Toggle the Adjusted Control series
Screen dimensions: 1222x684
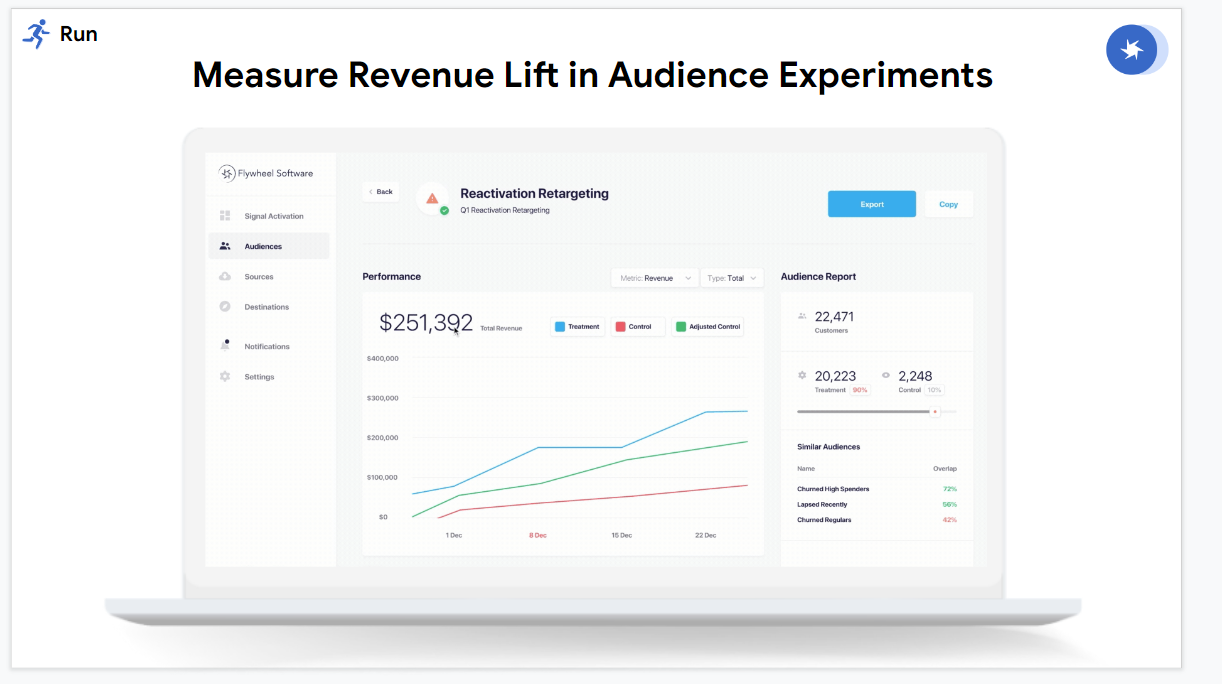point(707,327)
